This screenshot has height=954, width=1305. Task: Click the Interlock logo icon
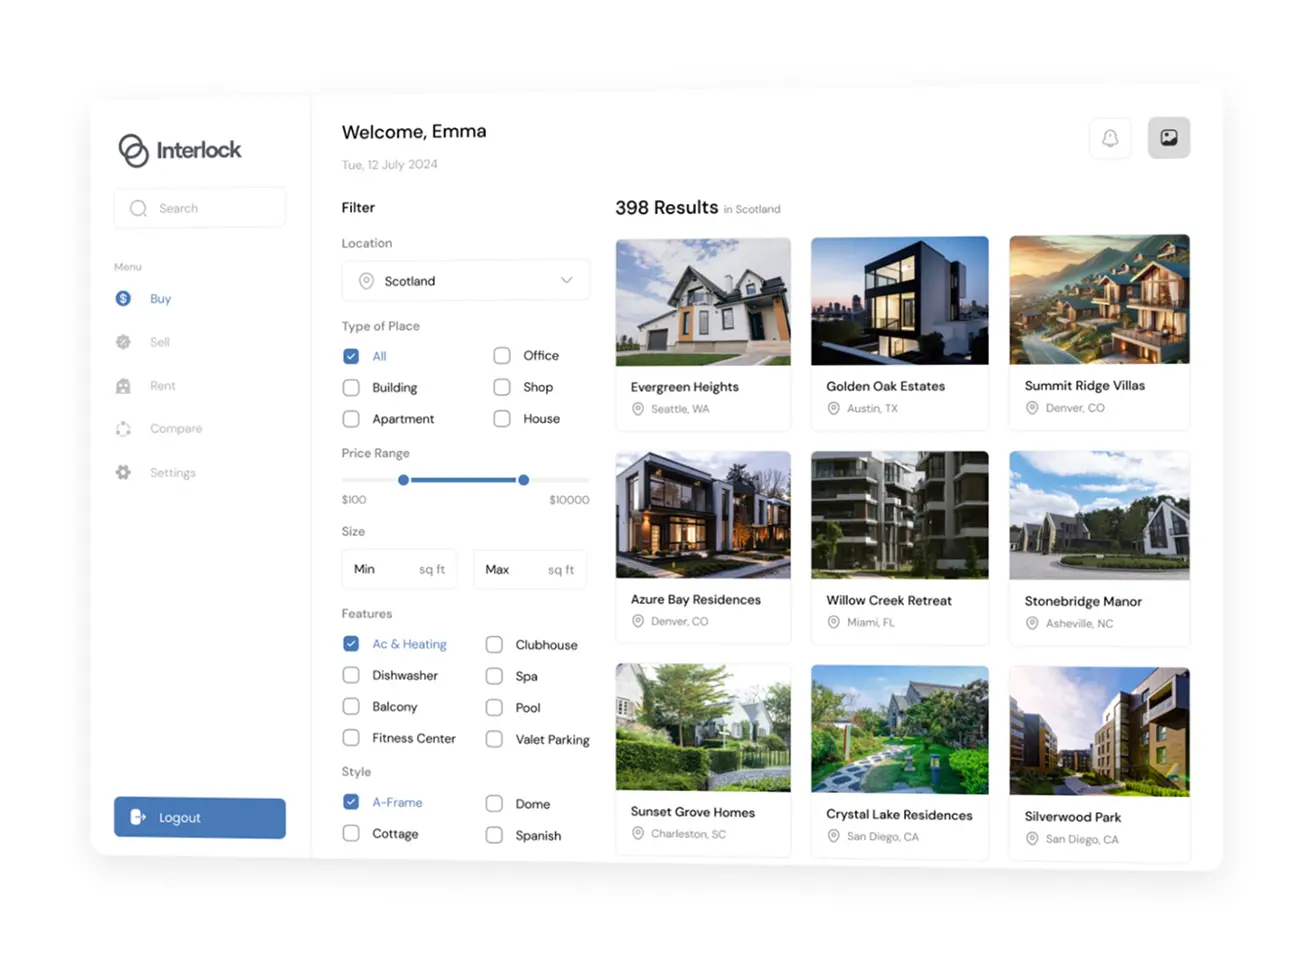point(131,149)
